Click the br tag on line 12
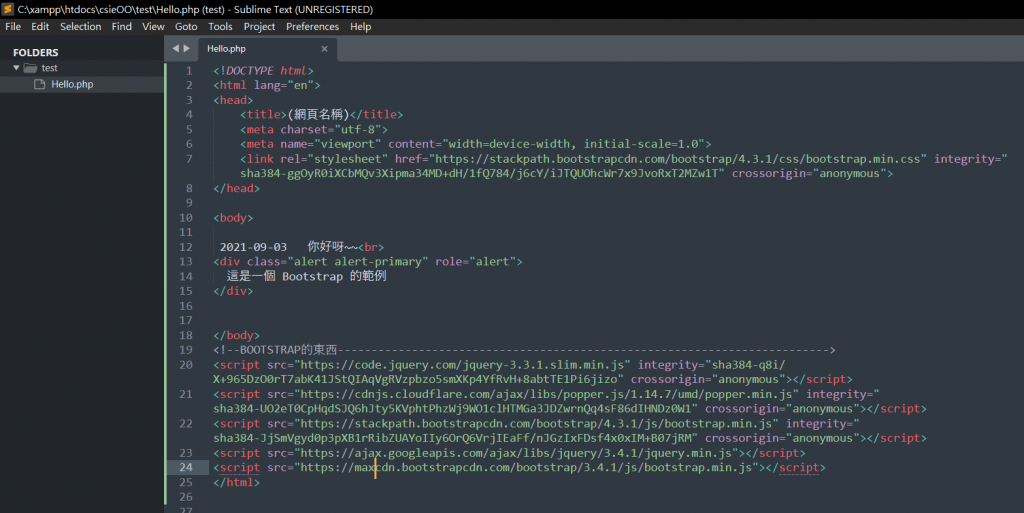1024x513 pixels. point(371,247)
